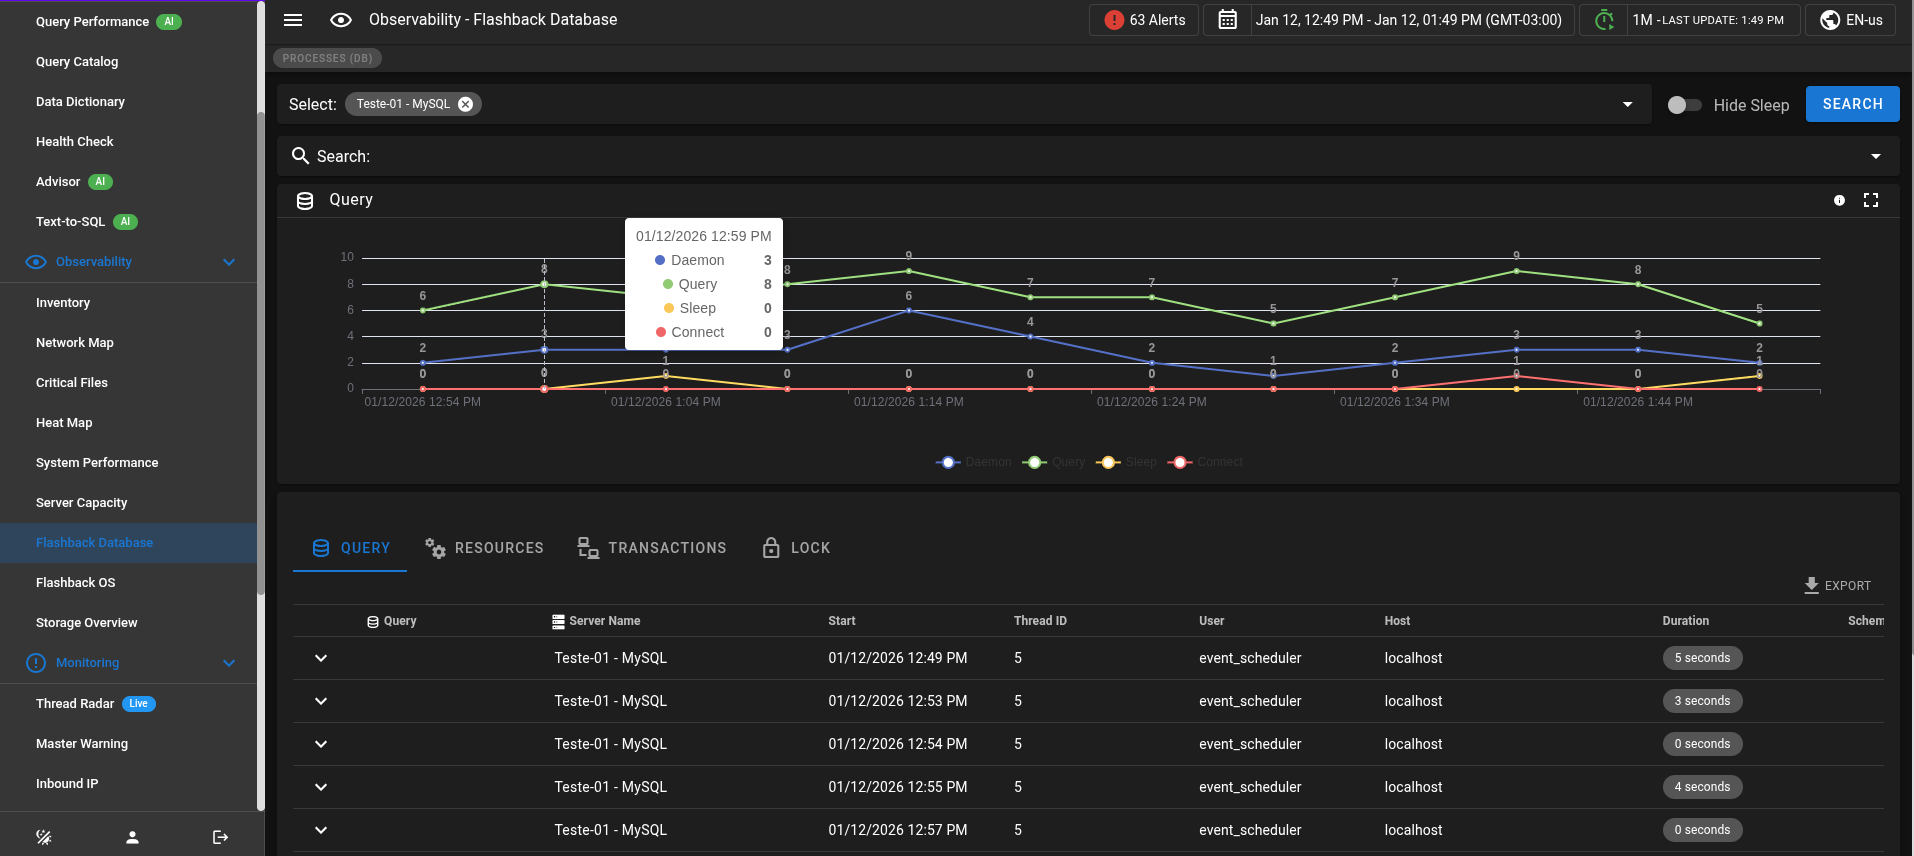Screen dimensions: 1914x856
Task: Click the 63 Alerts indicator
Action: coord(1144,20)
